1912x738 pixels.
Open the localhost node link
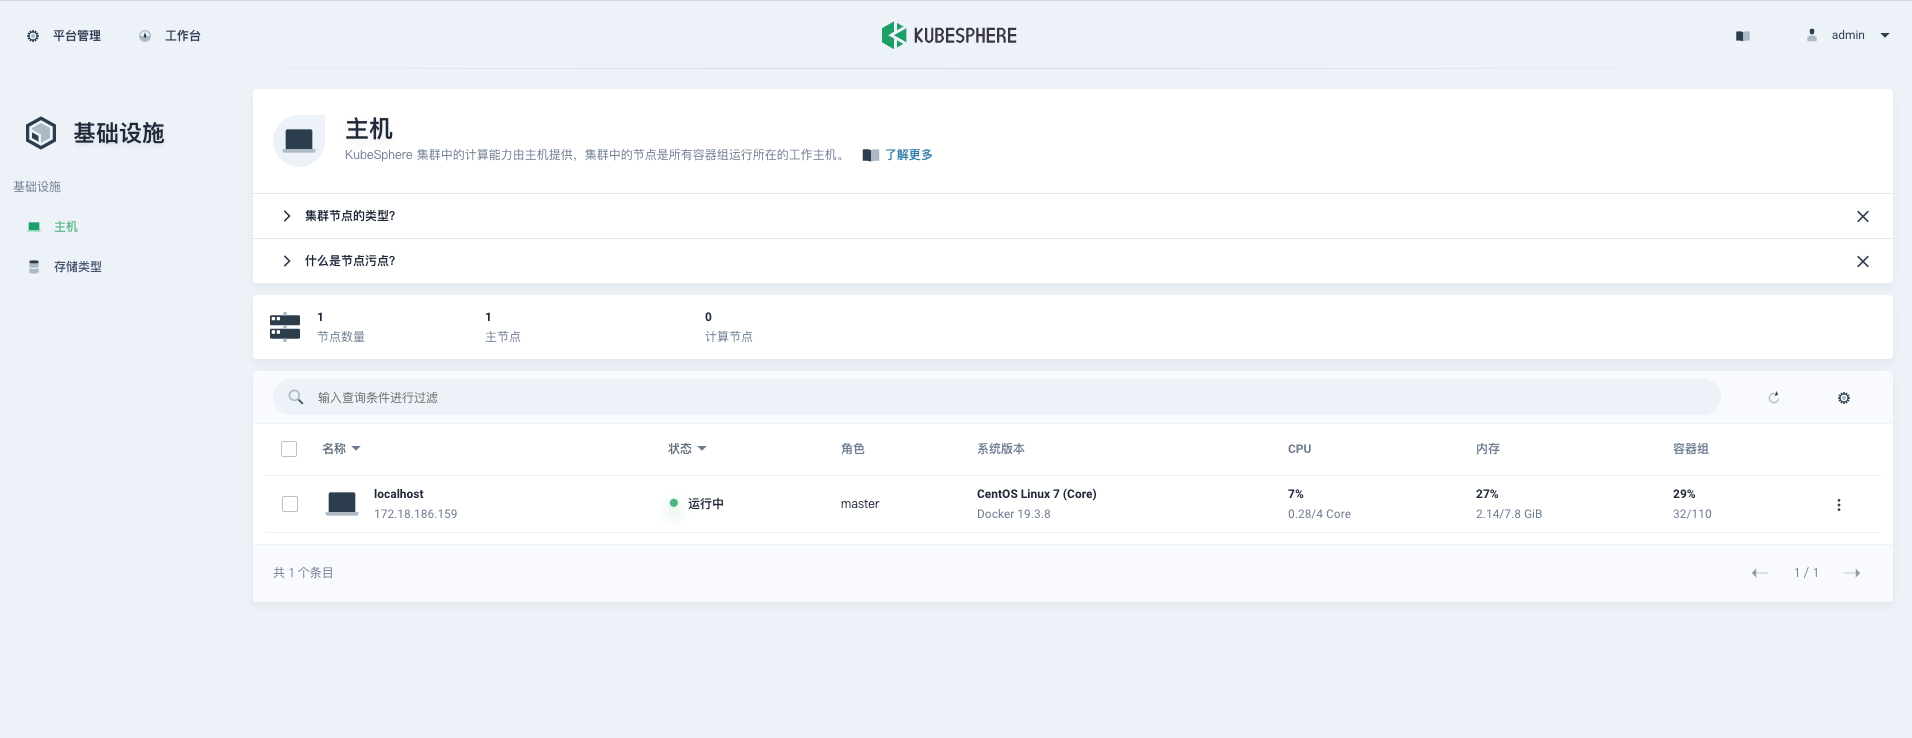pyautogui.click(x=399, y=494)
